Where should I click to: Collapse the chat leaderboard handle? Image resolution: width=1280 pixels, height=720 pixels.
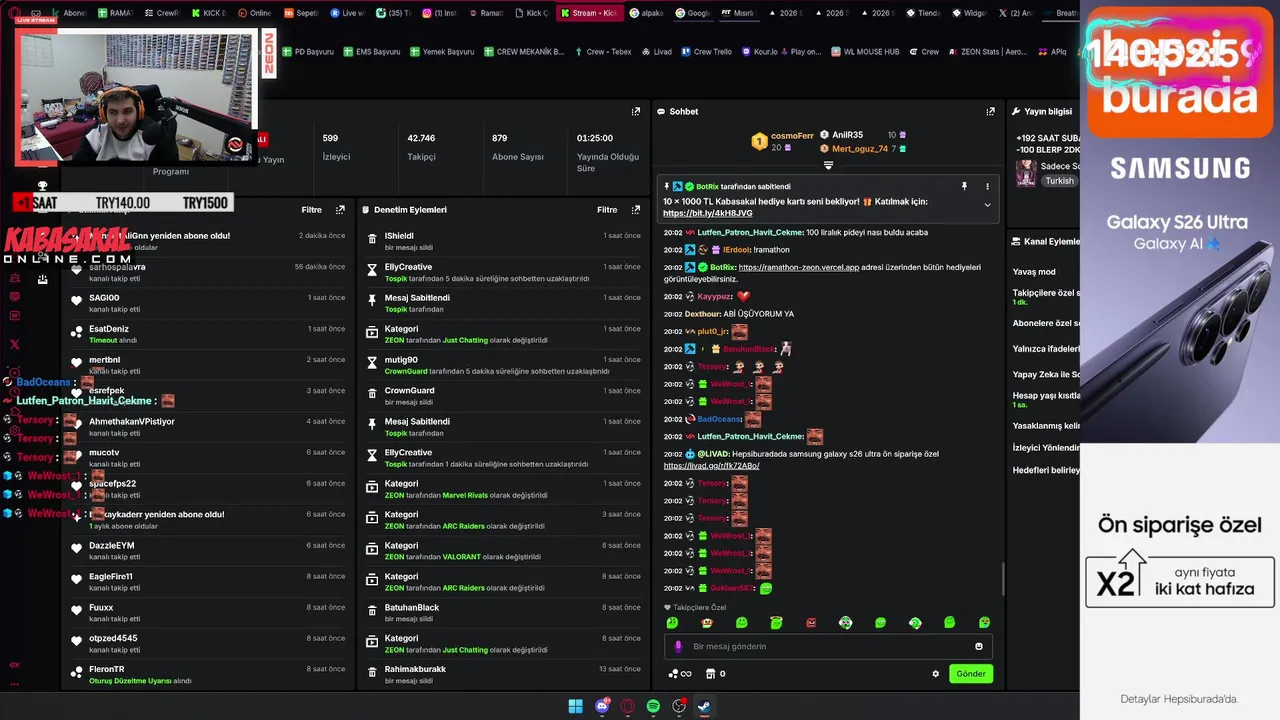pyautogui.click(x=828, y=165)
